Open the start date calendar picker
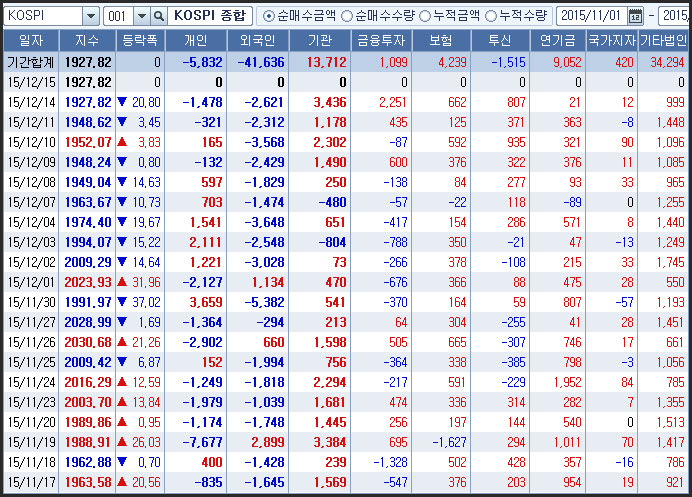Screen dimensions: 692x497 (x=635, y=16)
